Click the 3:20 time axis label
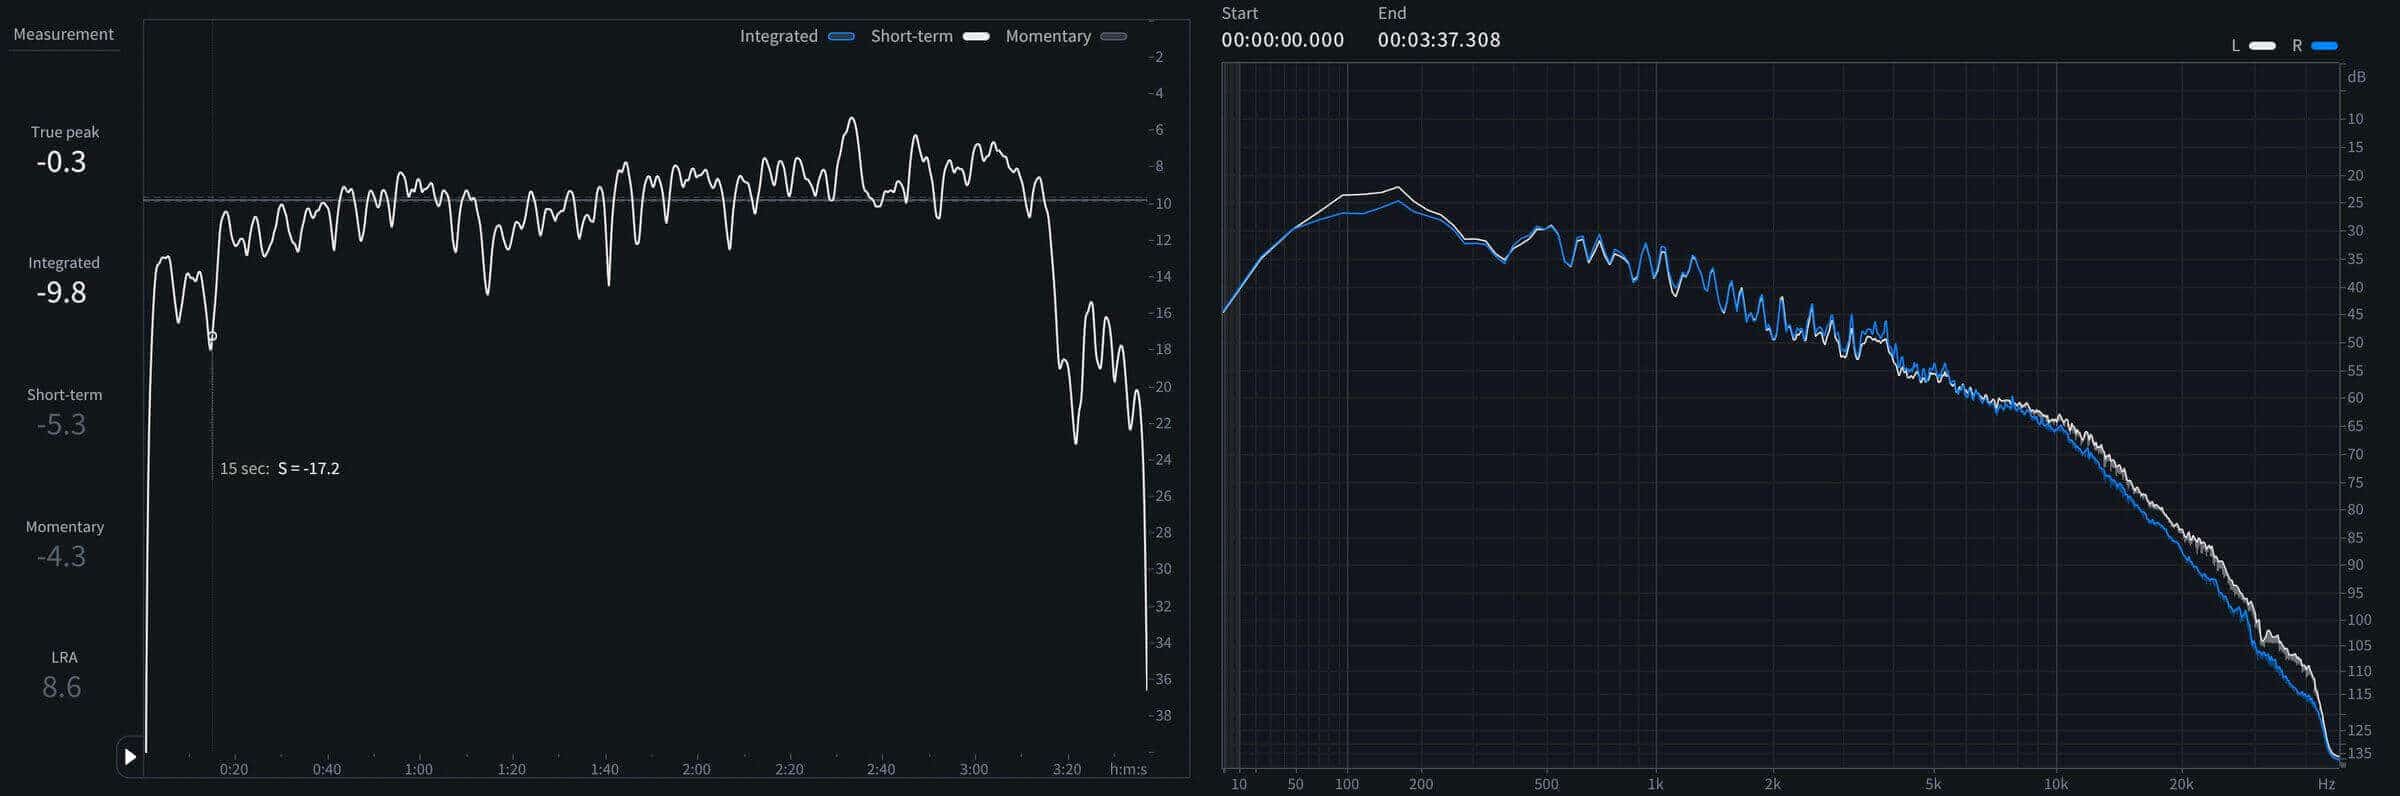This screenshot has height=796, width=2400. point(1067,770)
